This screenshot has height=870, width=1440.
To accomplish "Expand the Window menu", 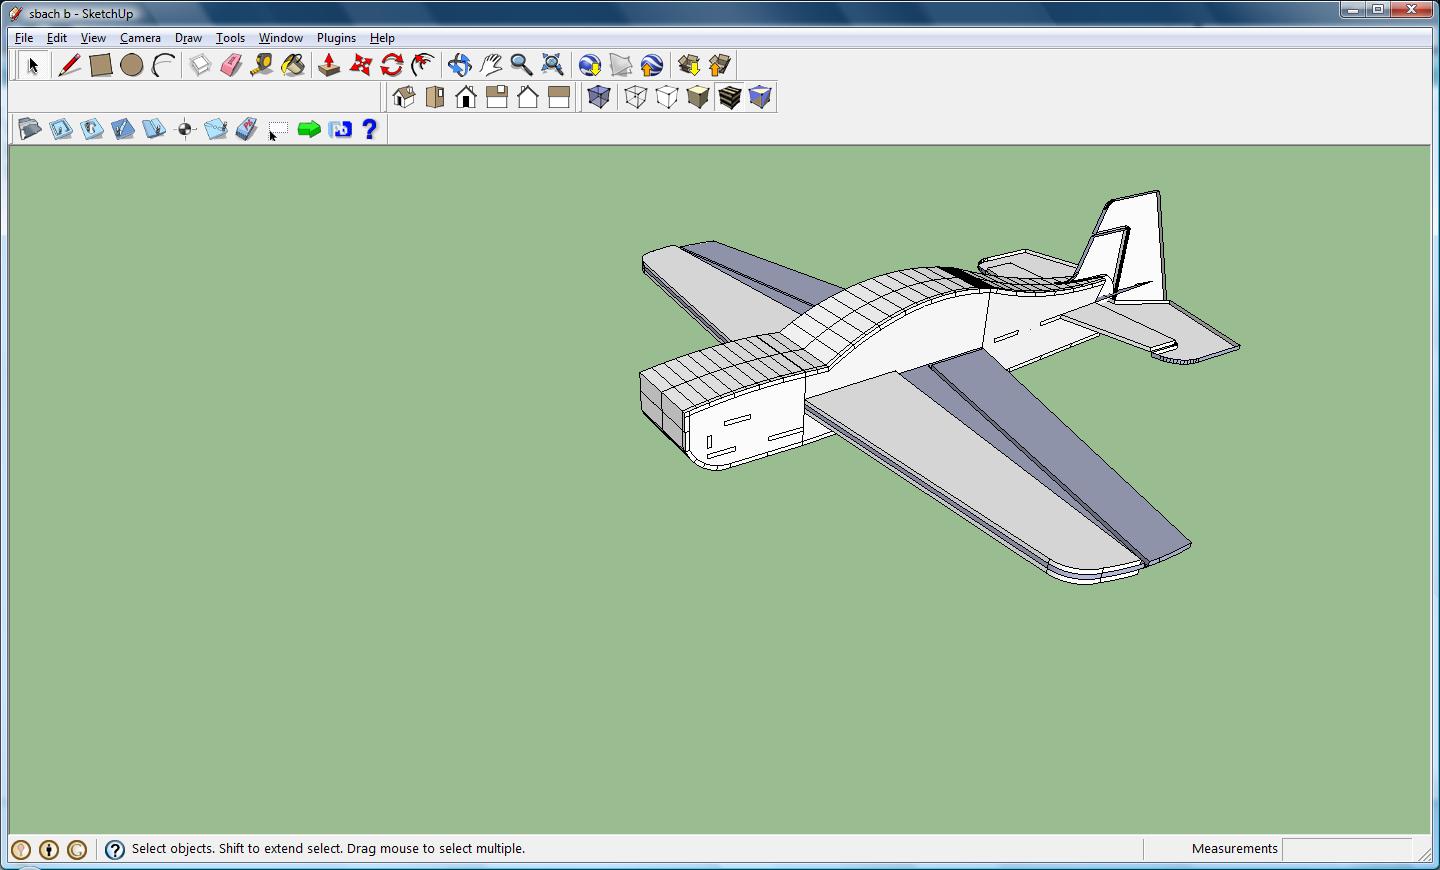I will (280, 38).
